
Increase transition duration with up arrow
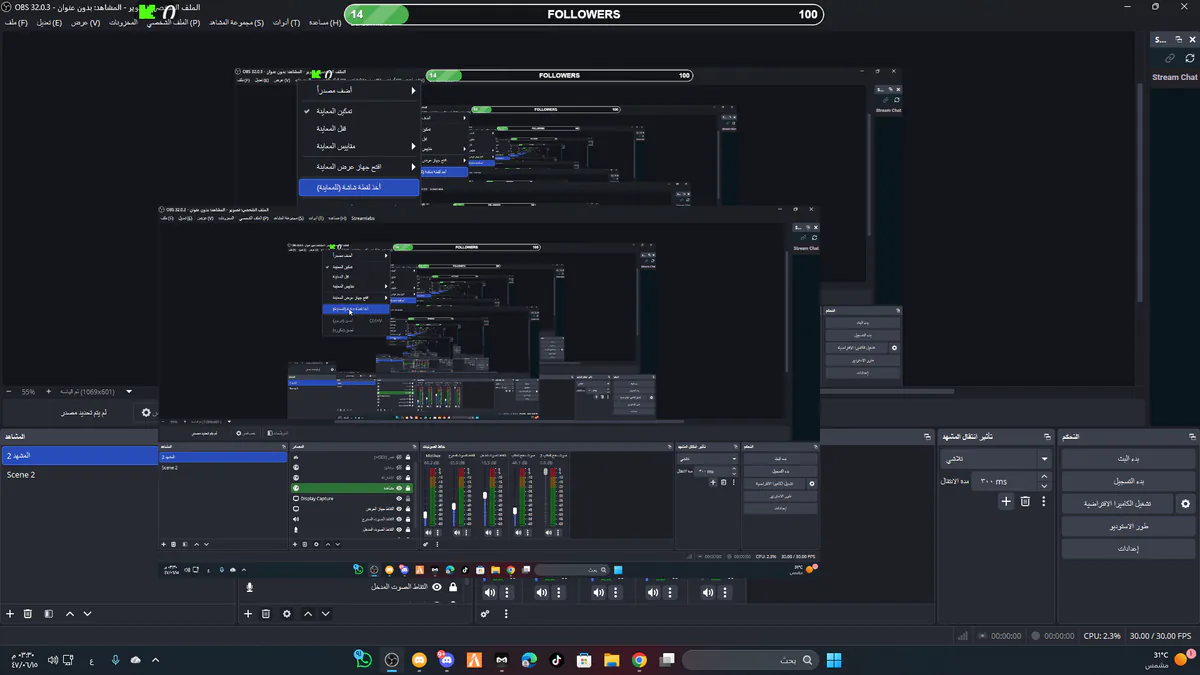(1045, 477)
